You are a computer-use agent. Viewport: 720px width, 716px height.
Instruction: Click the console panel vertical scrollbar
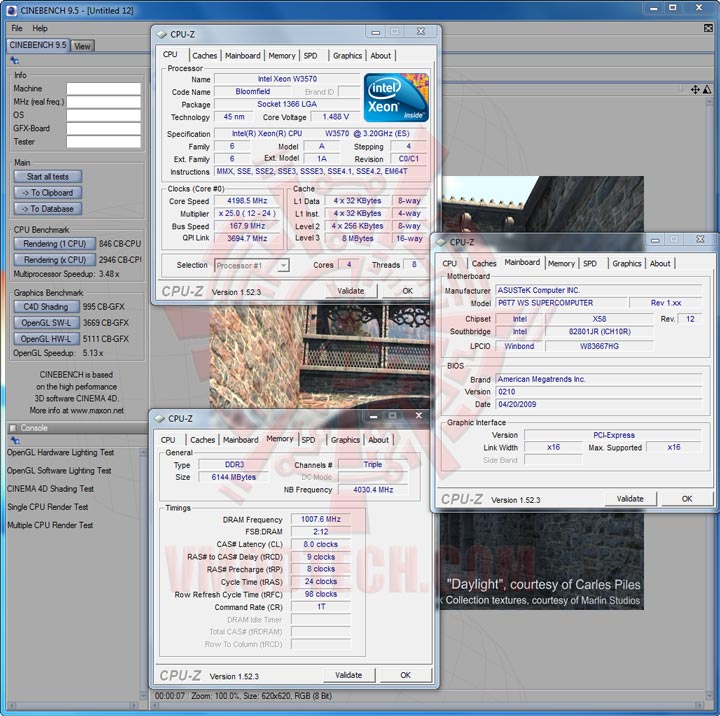(x=143, y=573)
